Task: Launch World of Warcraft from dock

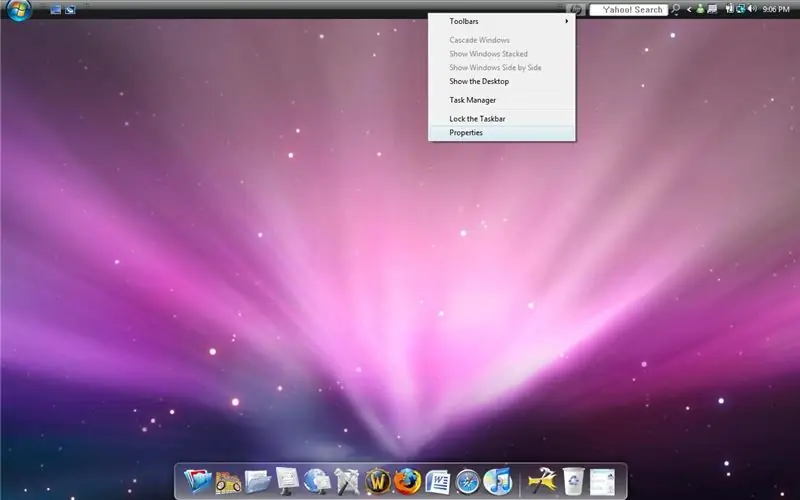Action: point(378,482)
